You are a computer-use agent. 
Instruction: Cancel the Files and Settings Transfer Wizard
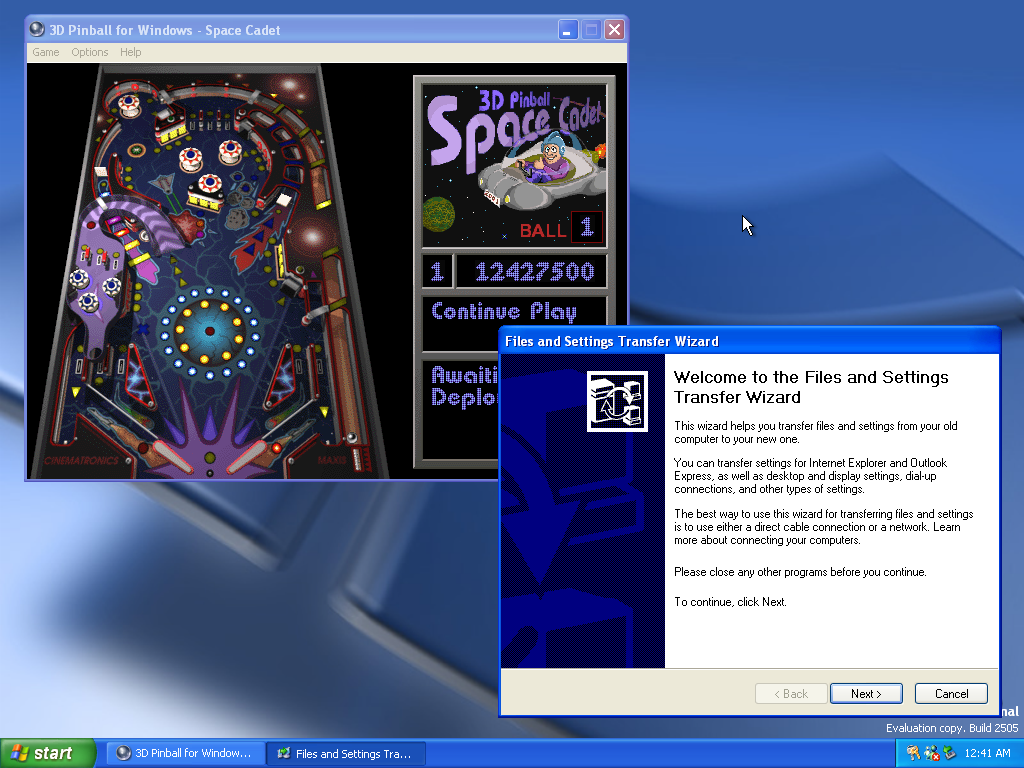tap(951, 694)
